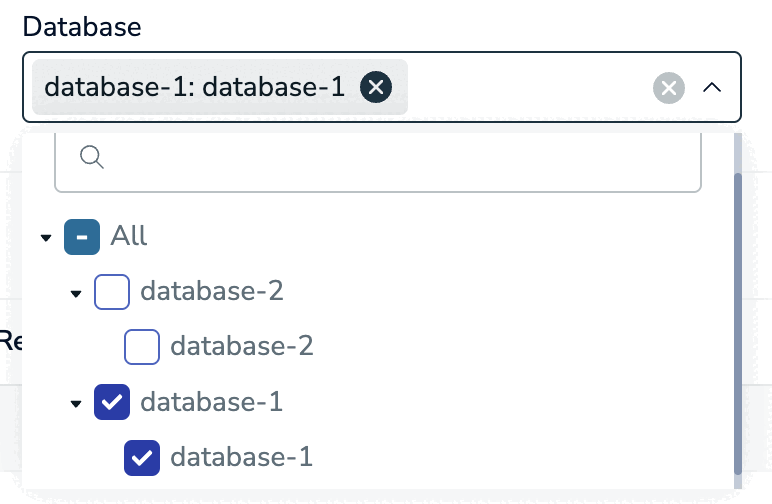Click the parent database-2 label

[x=212, y=292]
